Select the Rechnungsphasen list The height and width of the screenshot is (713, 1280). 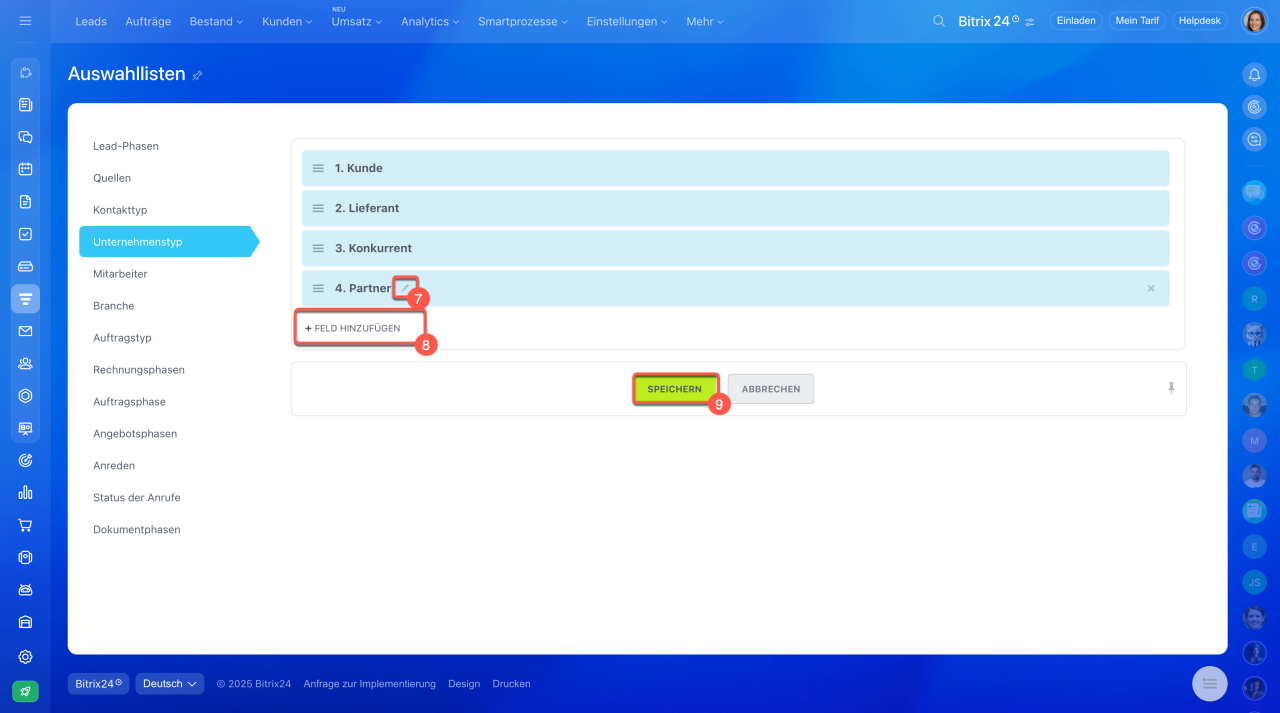pyautogui.click(x=139, y=370)
